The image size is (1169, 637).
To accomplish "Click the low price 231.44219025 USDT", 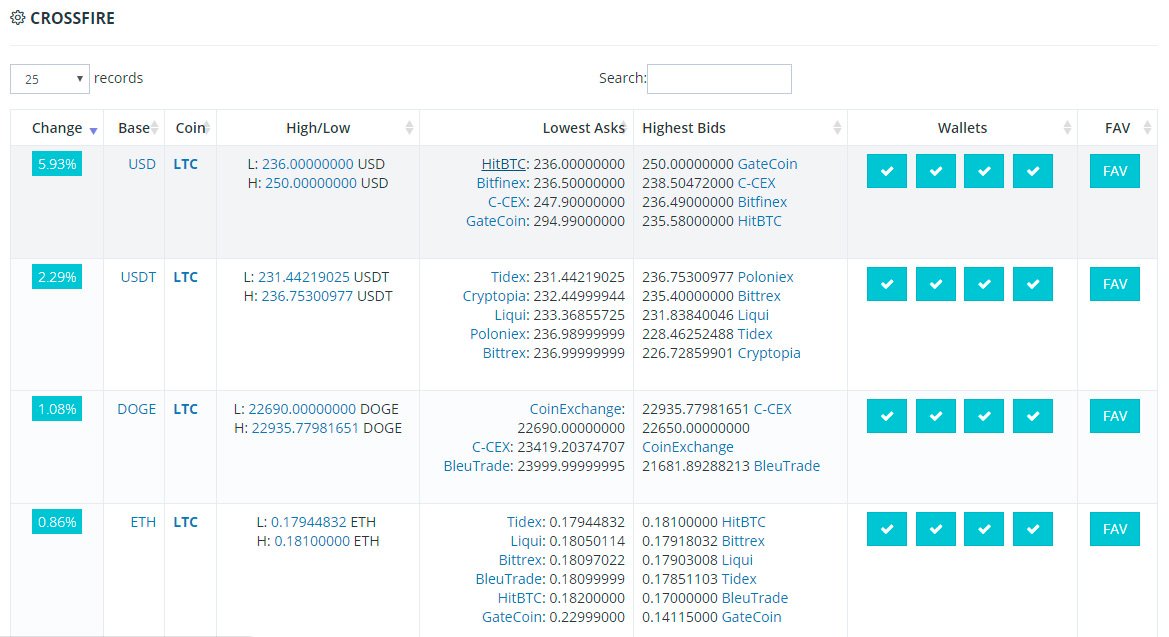I will click(303, 277).
